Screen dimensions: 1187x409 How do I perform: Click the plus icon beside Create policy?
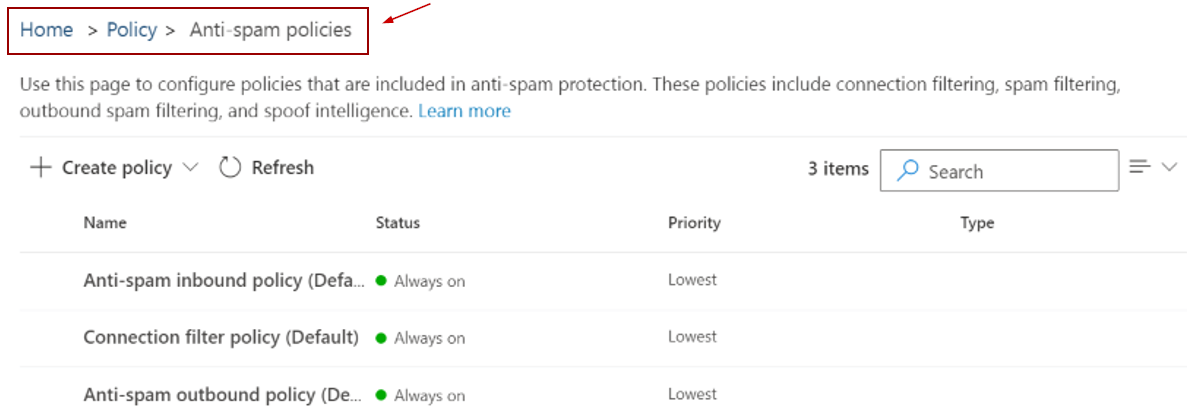40,168
